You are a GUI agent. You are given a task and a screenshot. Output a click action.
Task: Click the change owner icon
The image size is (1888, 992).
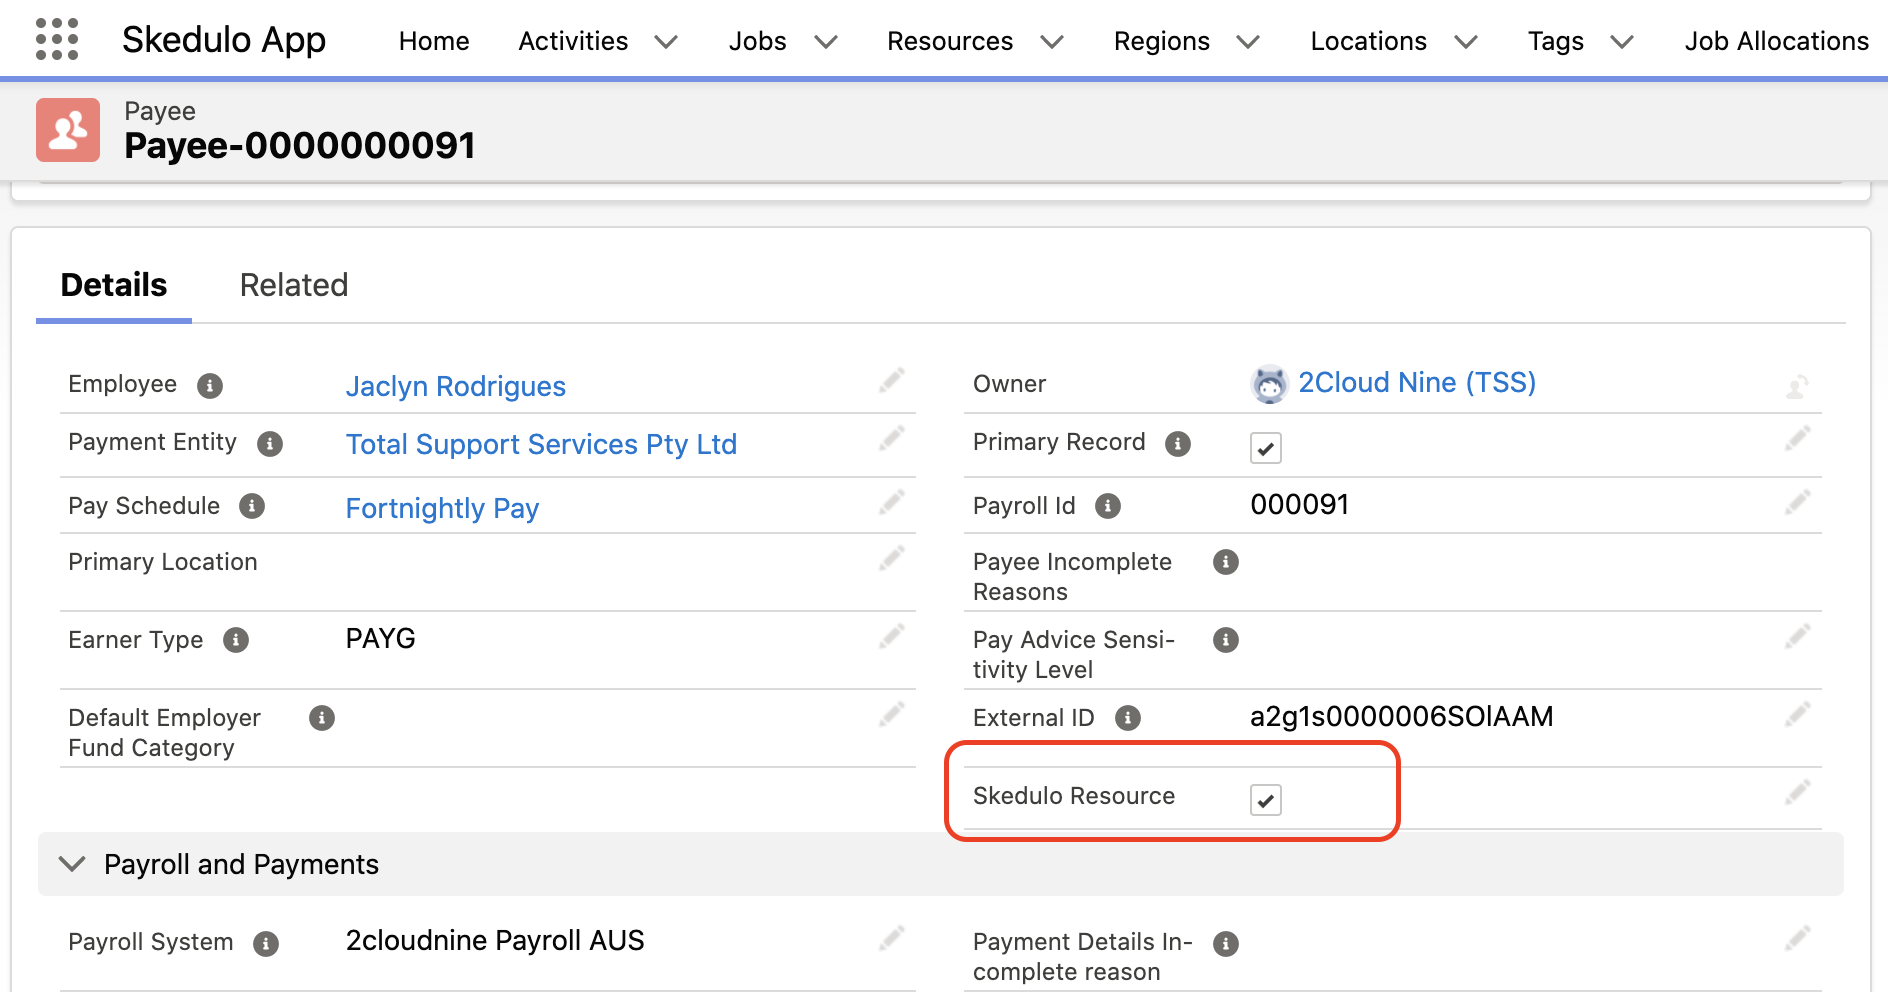point(1797,387)
